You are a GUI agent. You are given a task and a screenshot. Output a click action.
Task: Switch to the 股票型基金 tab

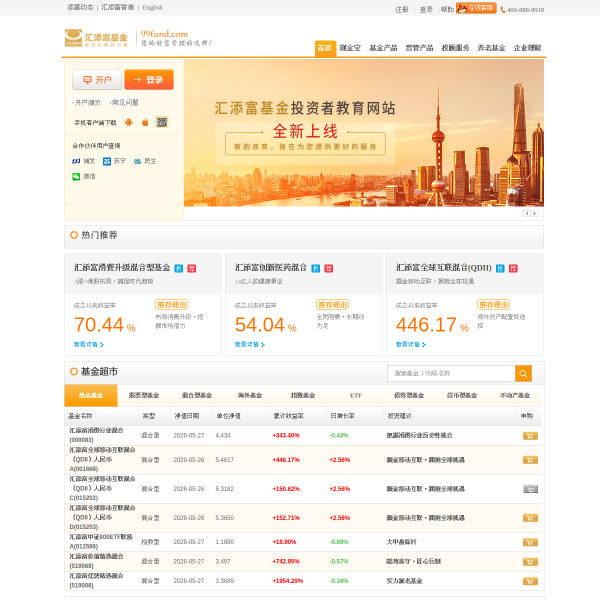pos(144,396)
